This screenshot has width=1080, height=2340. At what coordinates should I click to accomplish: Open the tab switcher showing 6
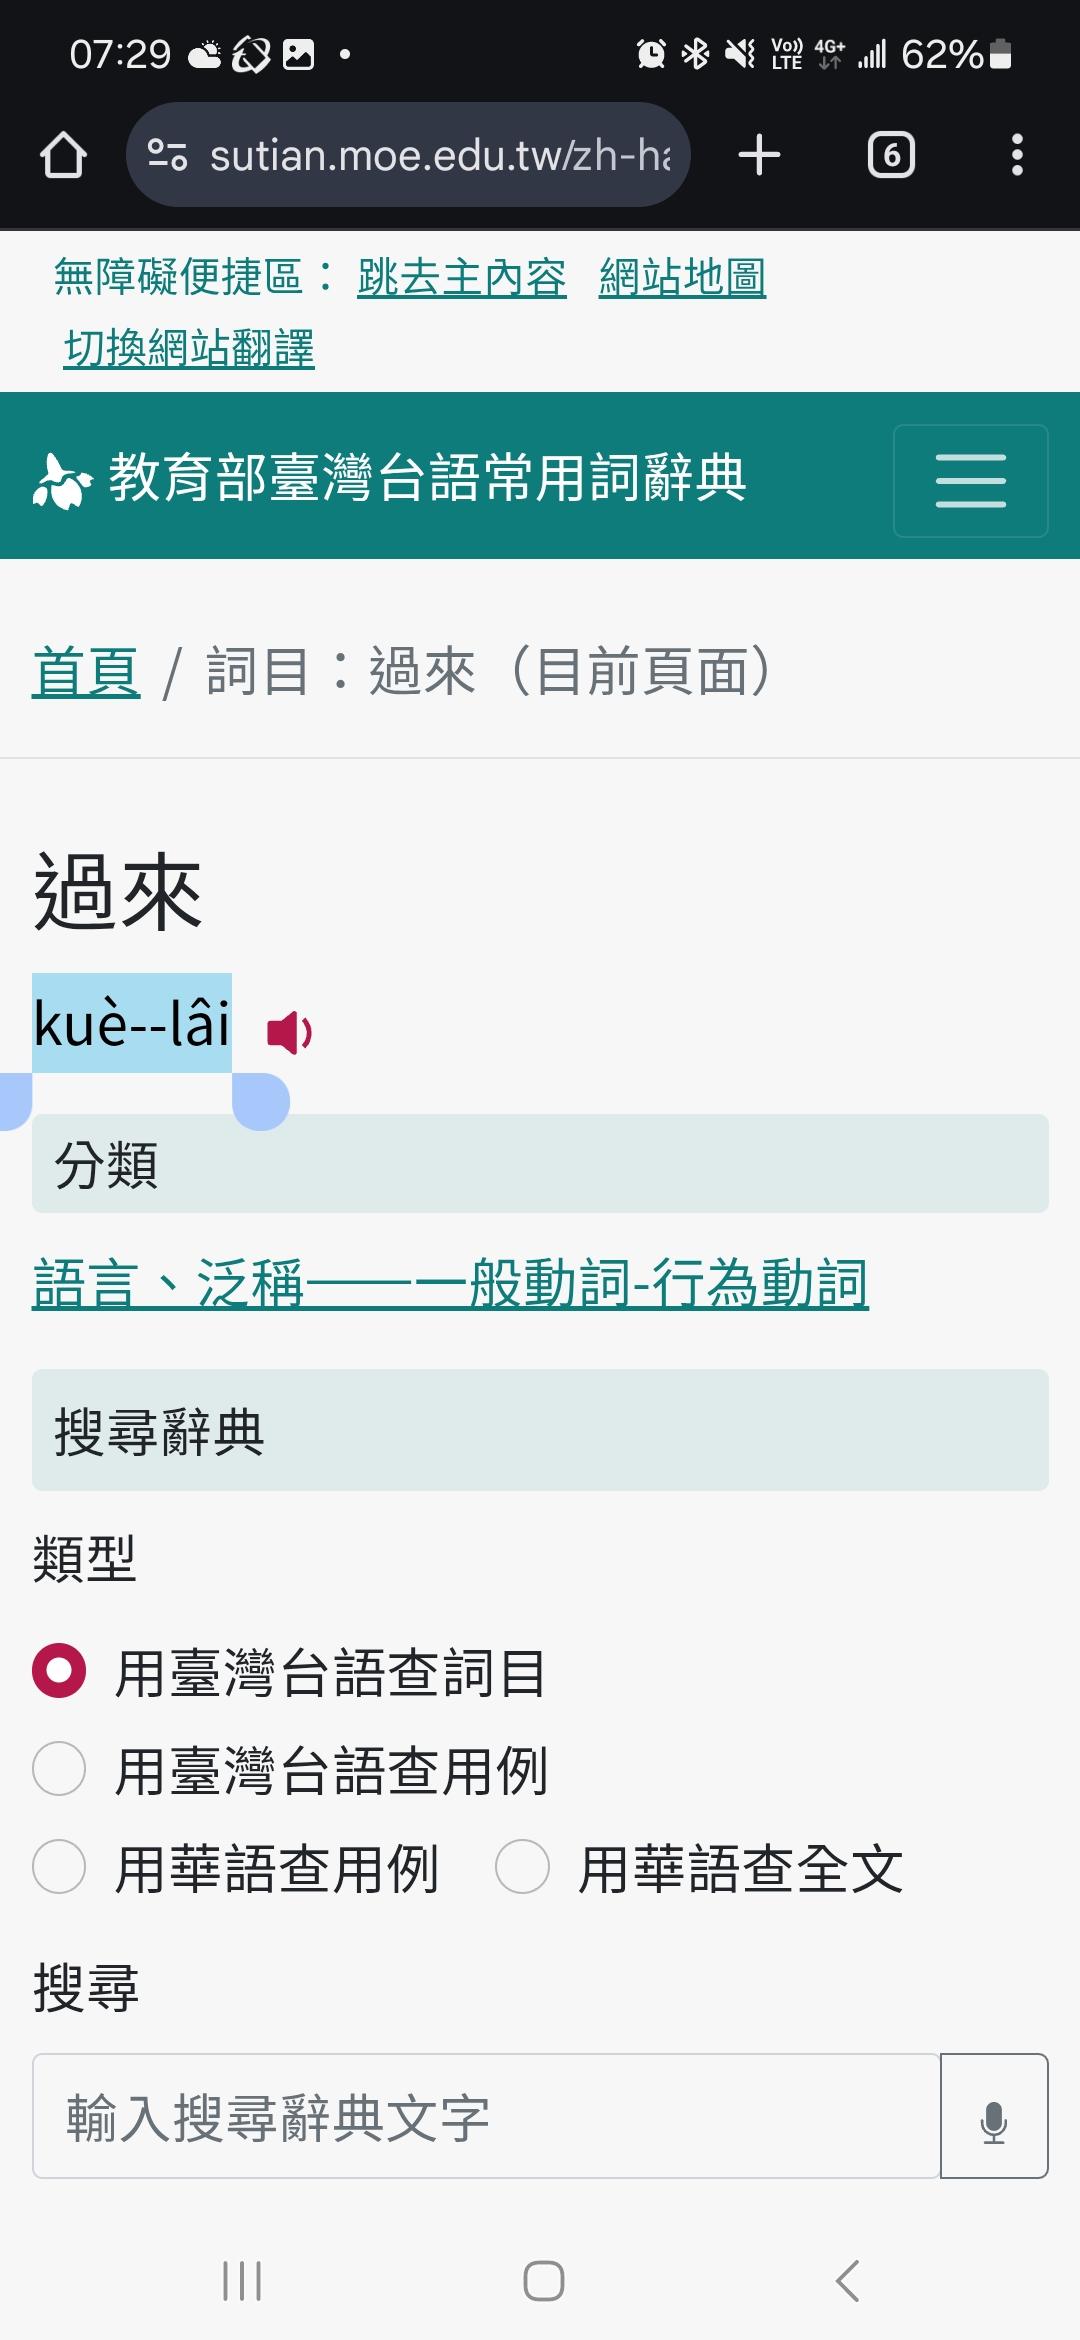(x=891, y=155)
